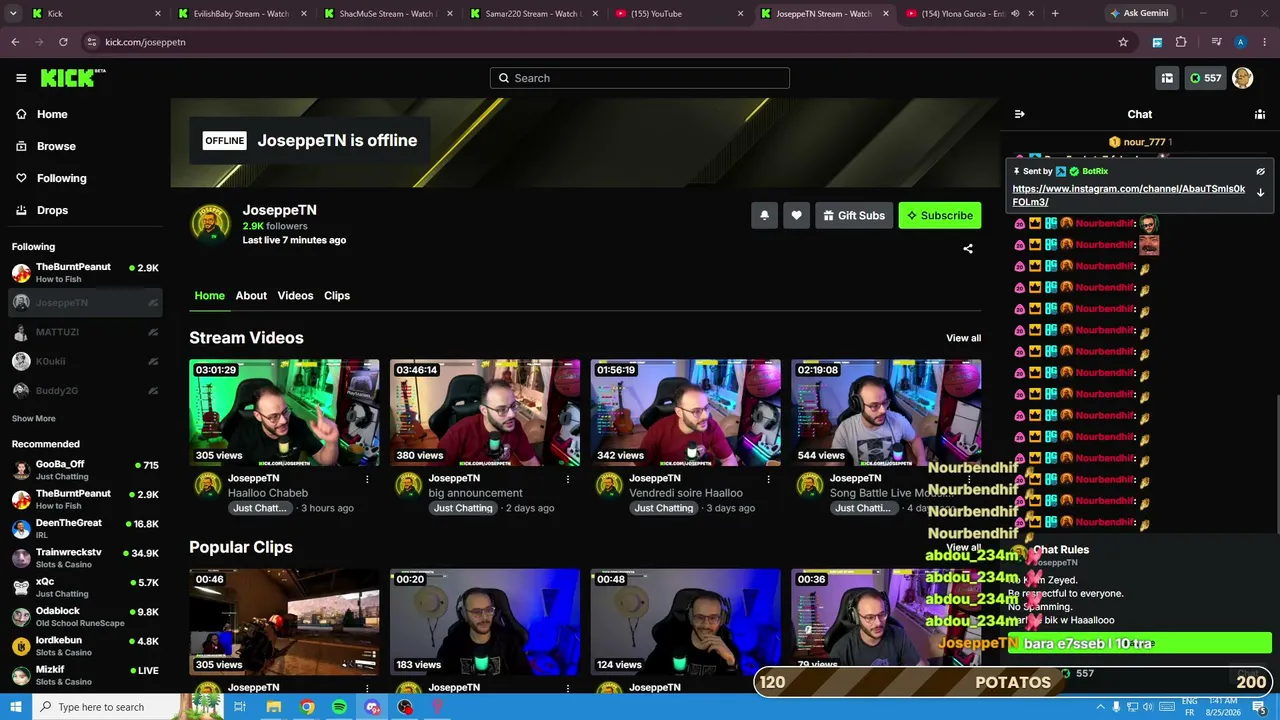The height and width of the screenshot is (720, 1280).
Task: Switch to the Videos tab
Action: coord(295,296)
